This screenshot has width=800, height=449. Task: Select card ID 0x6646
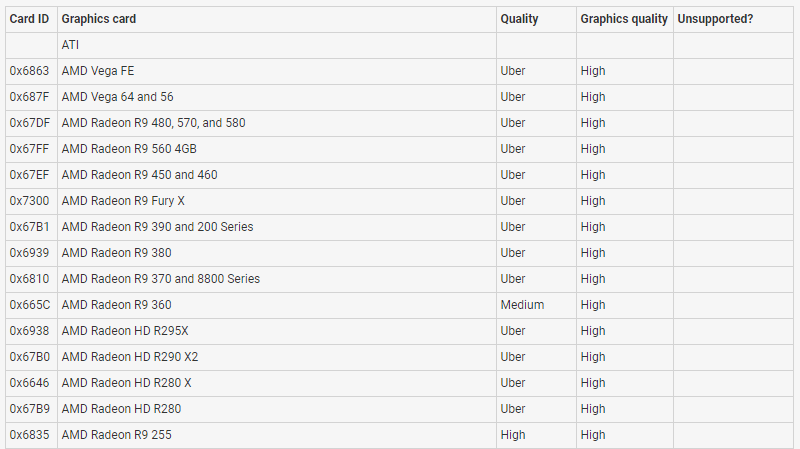(x=30, y=383)
